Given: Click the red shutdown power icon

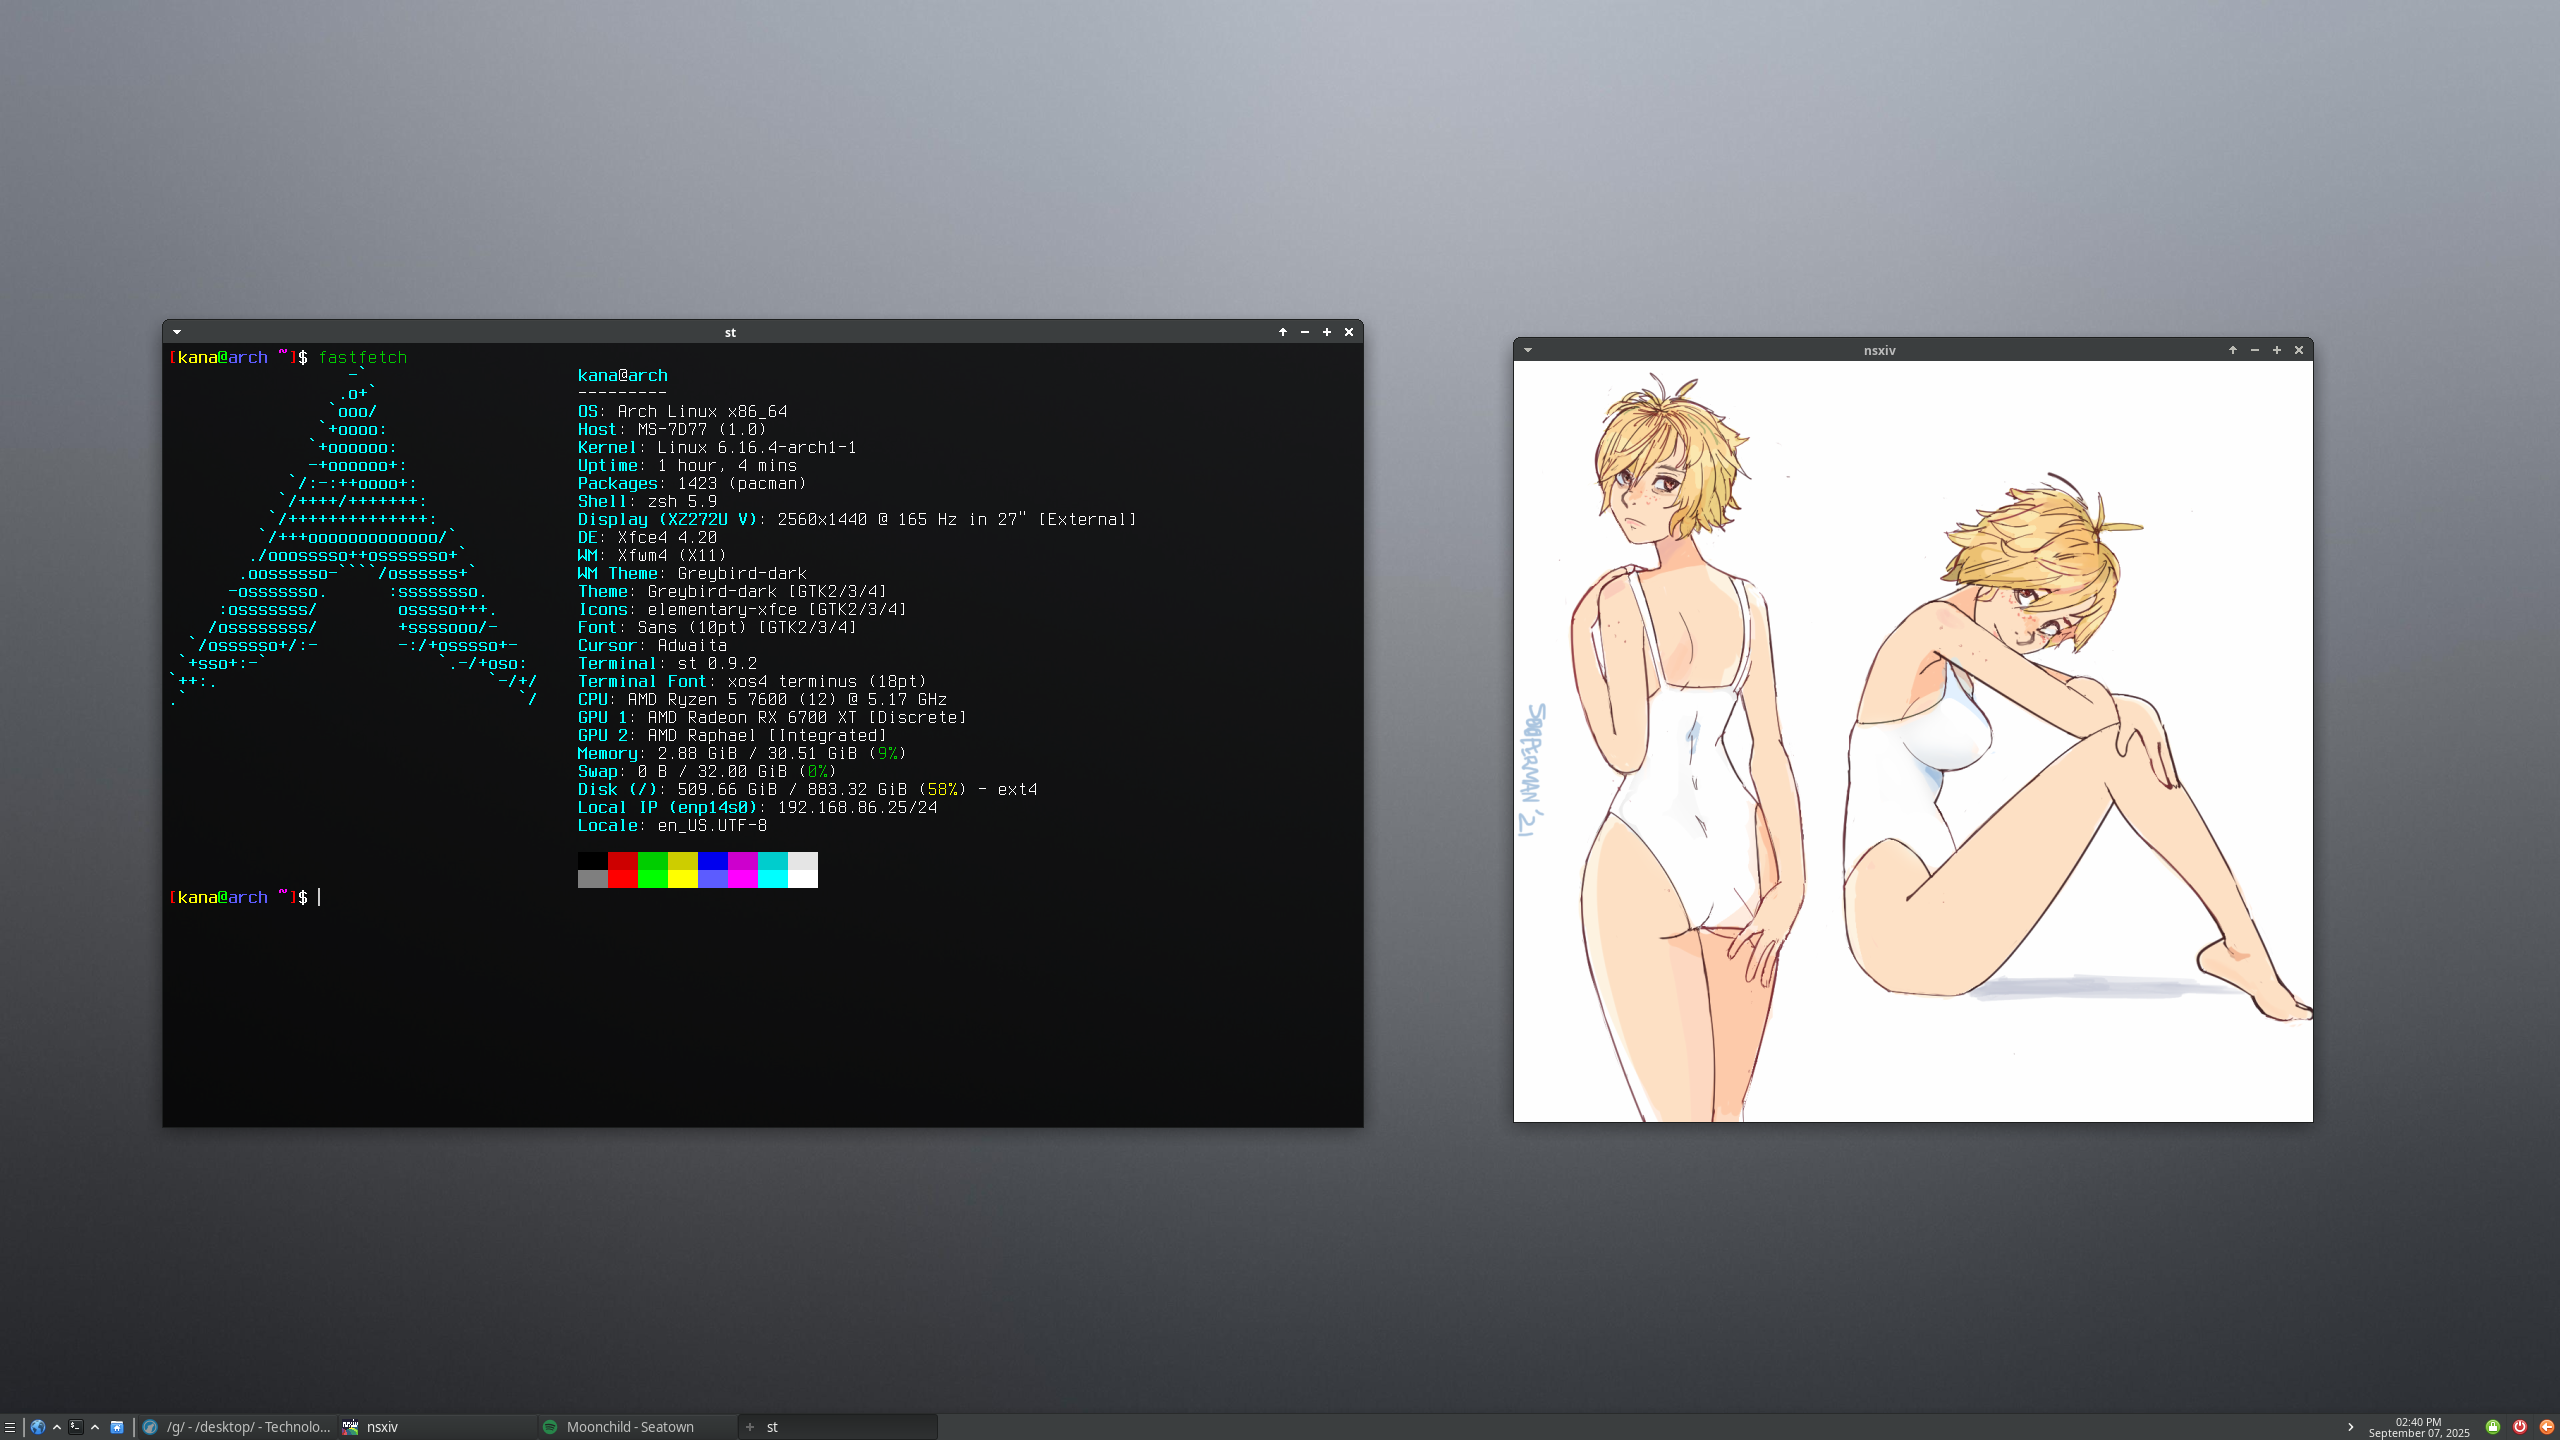Looking at the screenshot, I should (2520, 1427).
